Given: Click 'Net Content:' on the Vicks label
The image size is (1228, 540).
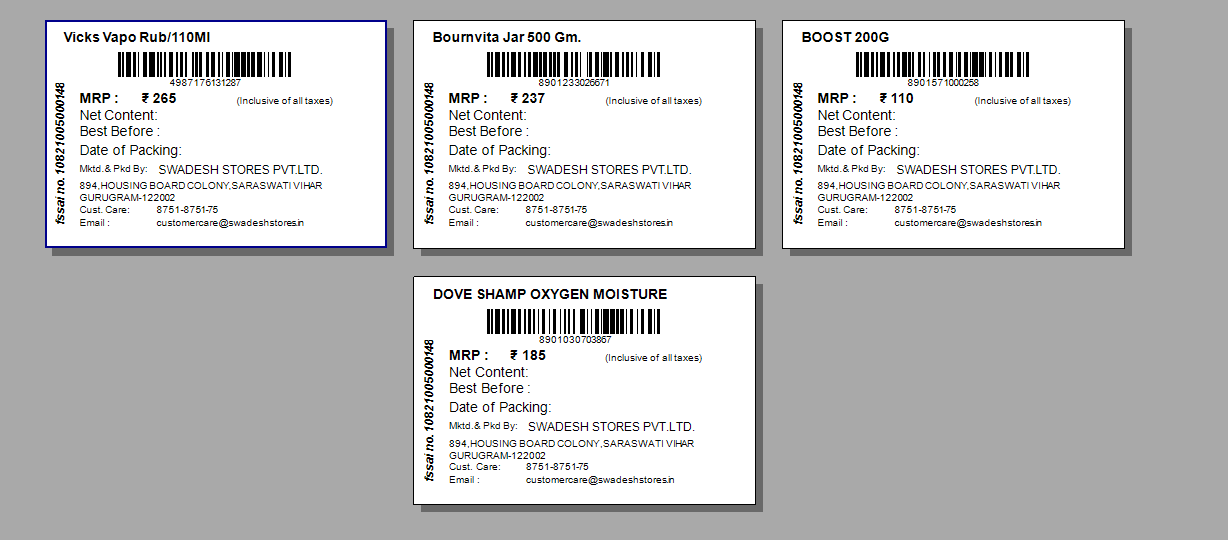Looking at the screenshot, I should tap(118, 115).
